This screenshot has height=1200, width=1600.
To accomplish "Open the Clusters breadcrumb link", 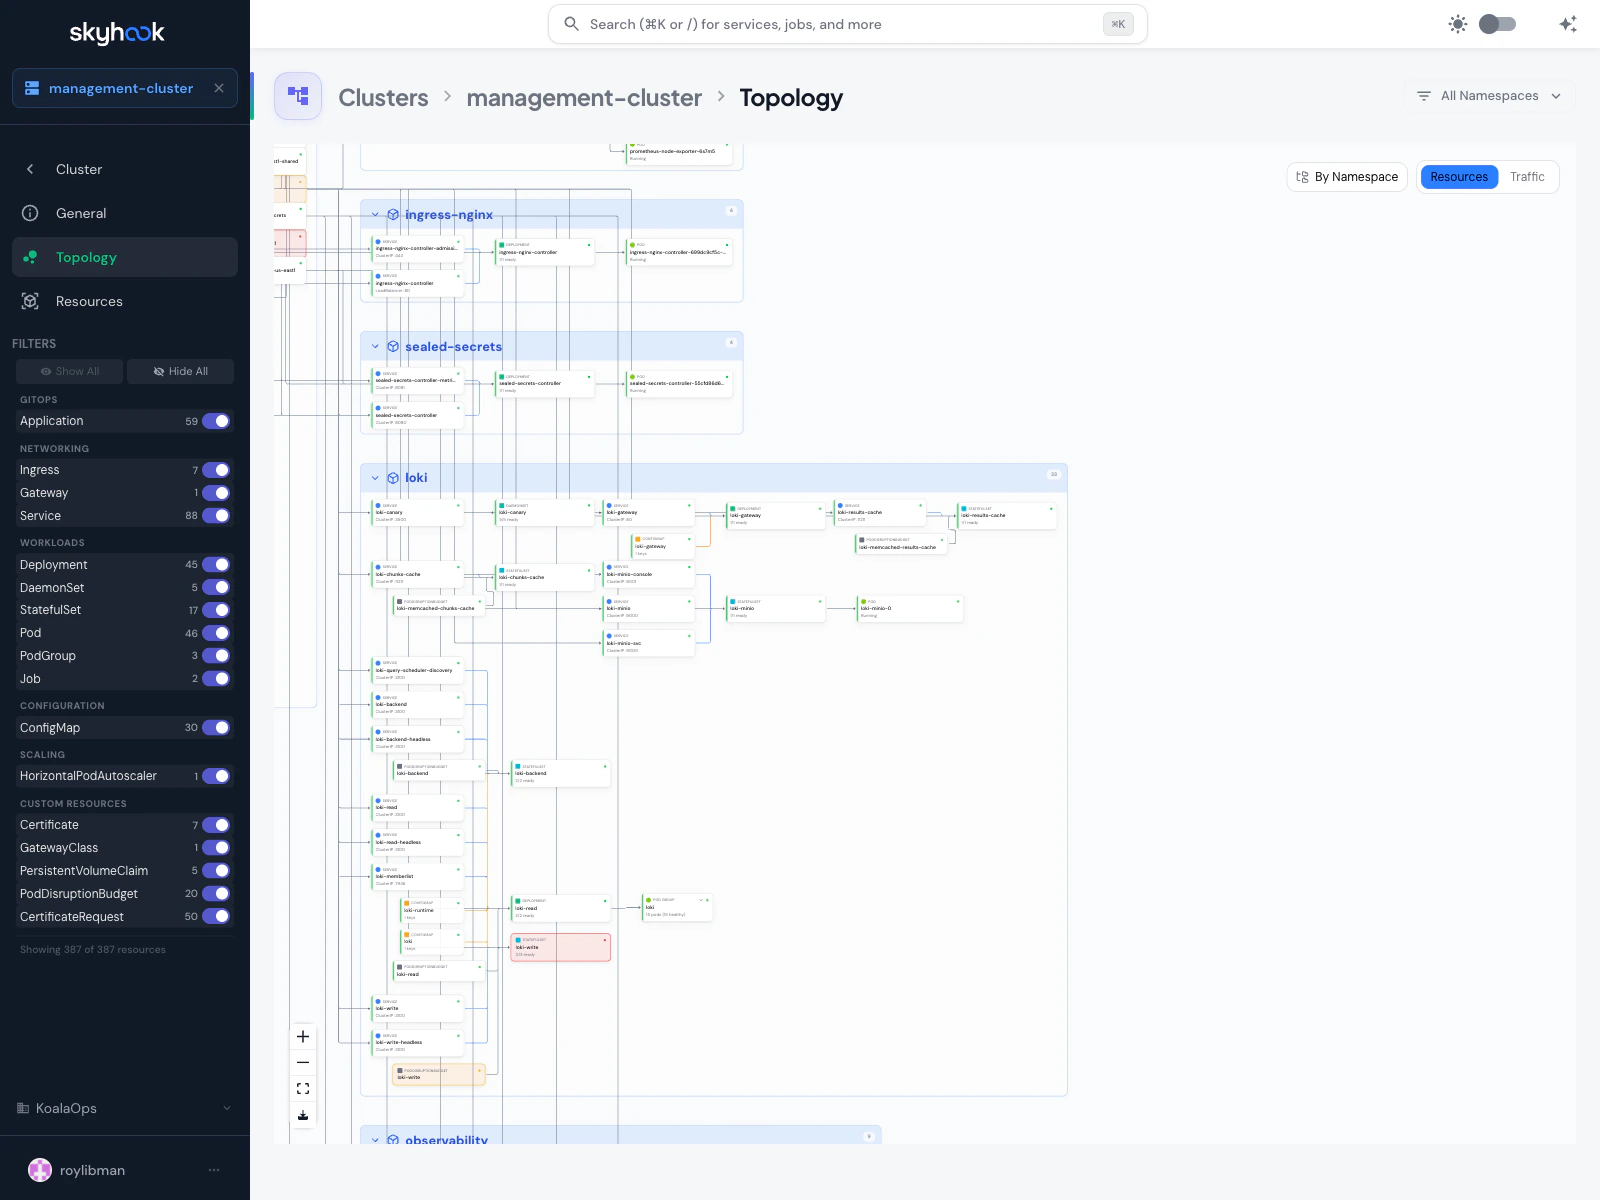I will point(383,97).
